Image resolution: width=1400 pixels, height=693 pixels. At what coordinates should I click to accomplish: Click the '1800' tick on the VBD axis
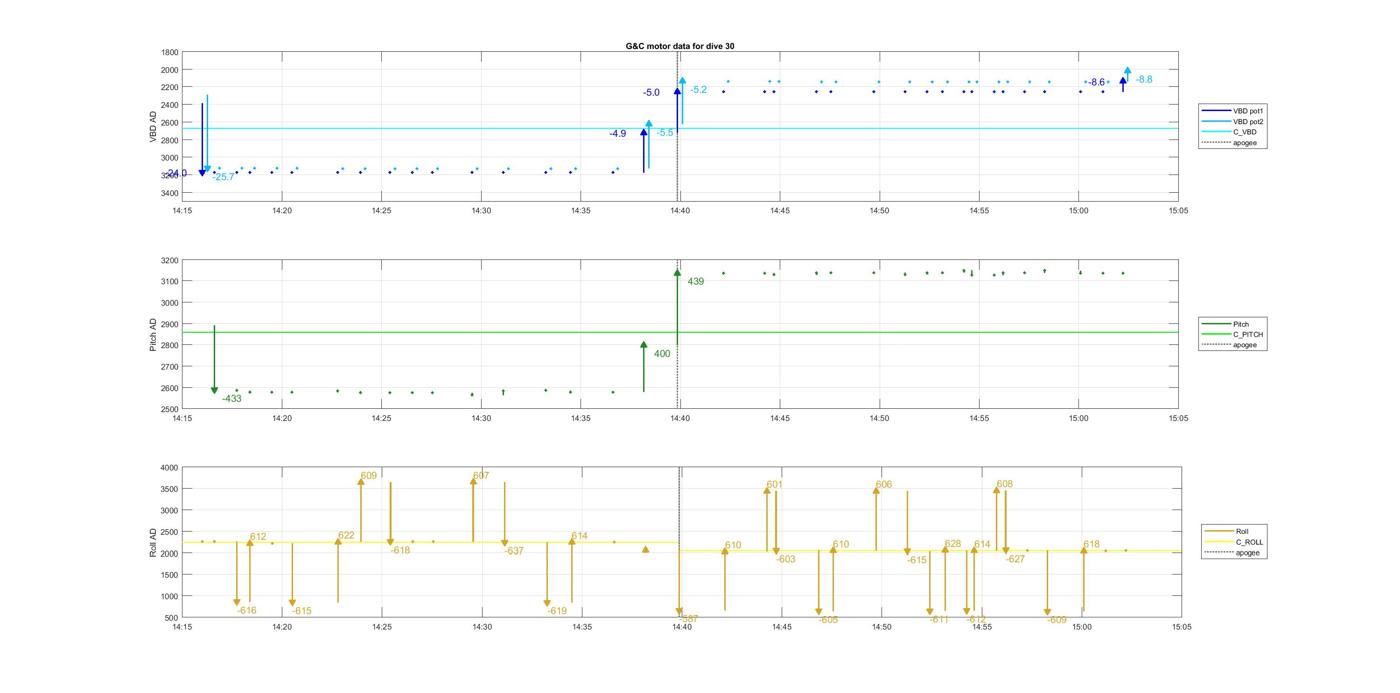click(170, 52)
